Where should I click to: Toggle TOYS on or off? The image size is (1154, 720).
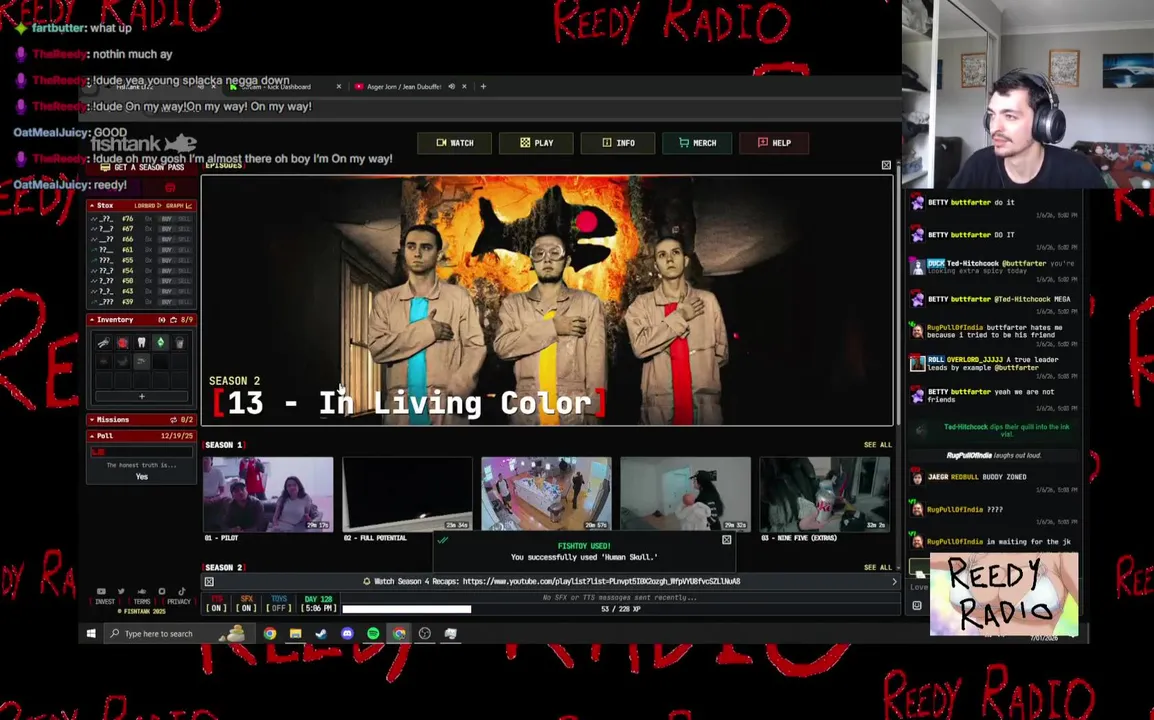pyautogui.click(x=278, y=604)
